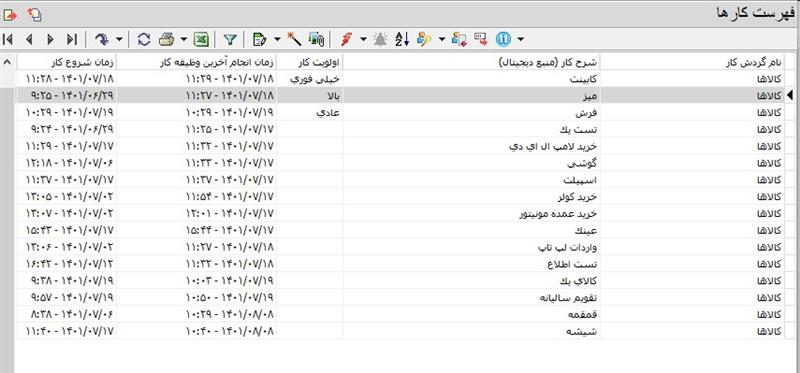
Task: Click last task time ۱۴۰۱/۰۸/۰۸ - ۱۰:۴۰
Action: tap(197, 331)
